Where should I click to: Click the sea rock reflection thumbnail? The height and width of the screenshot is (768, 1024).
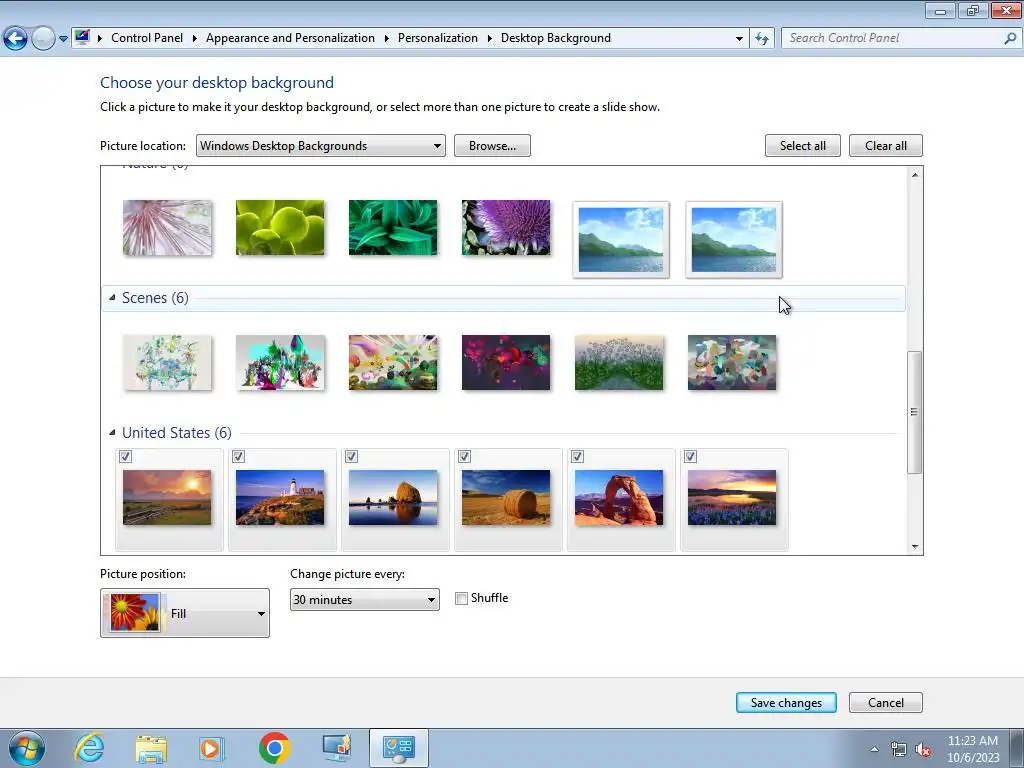pyautogui.click(x=393, y=498)
